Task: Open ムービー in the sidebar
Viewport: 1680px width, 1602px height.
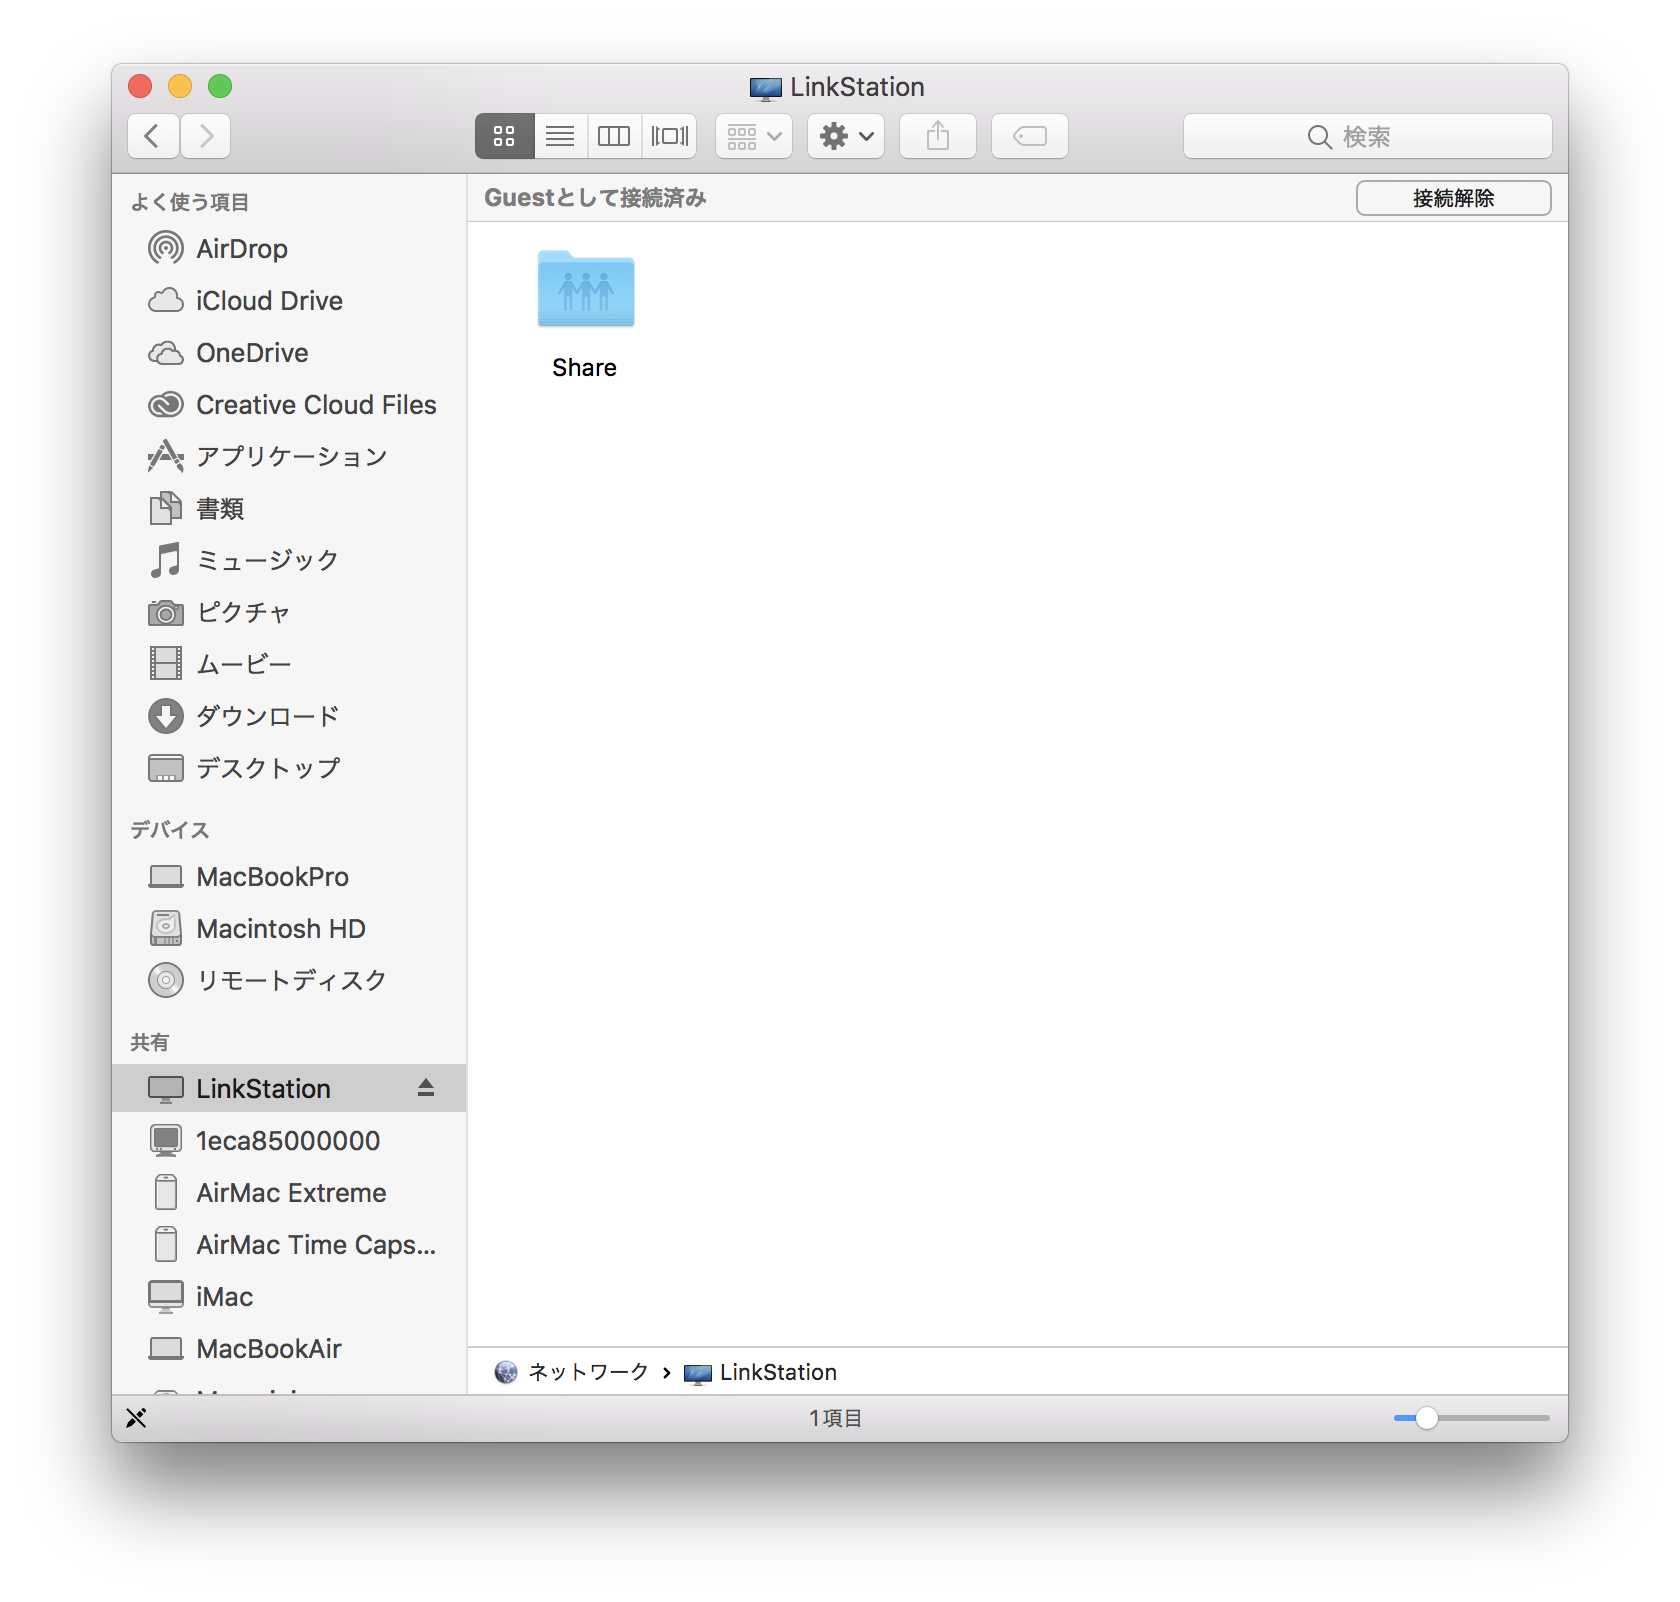Action: [x=289, y=664]
